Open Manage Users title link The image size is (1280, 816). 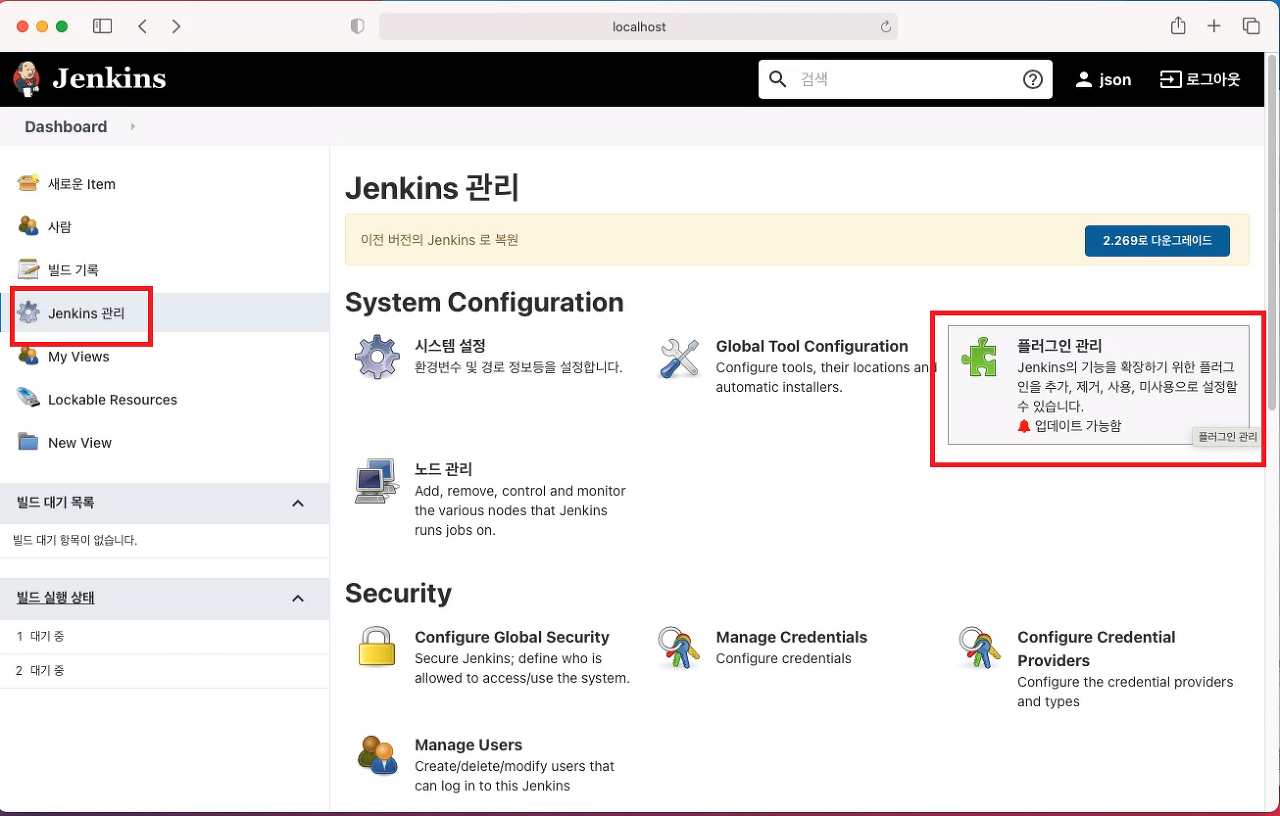[469, 745]
